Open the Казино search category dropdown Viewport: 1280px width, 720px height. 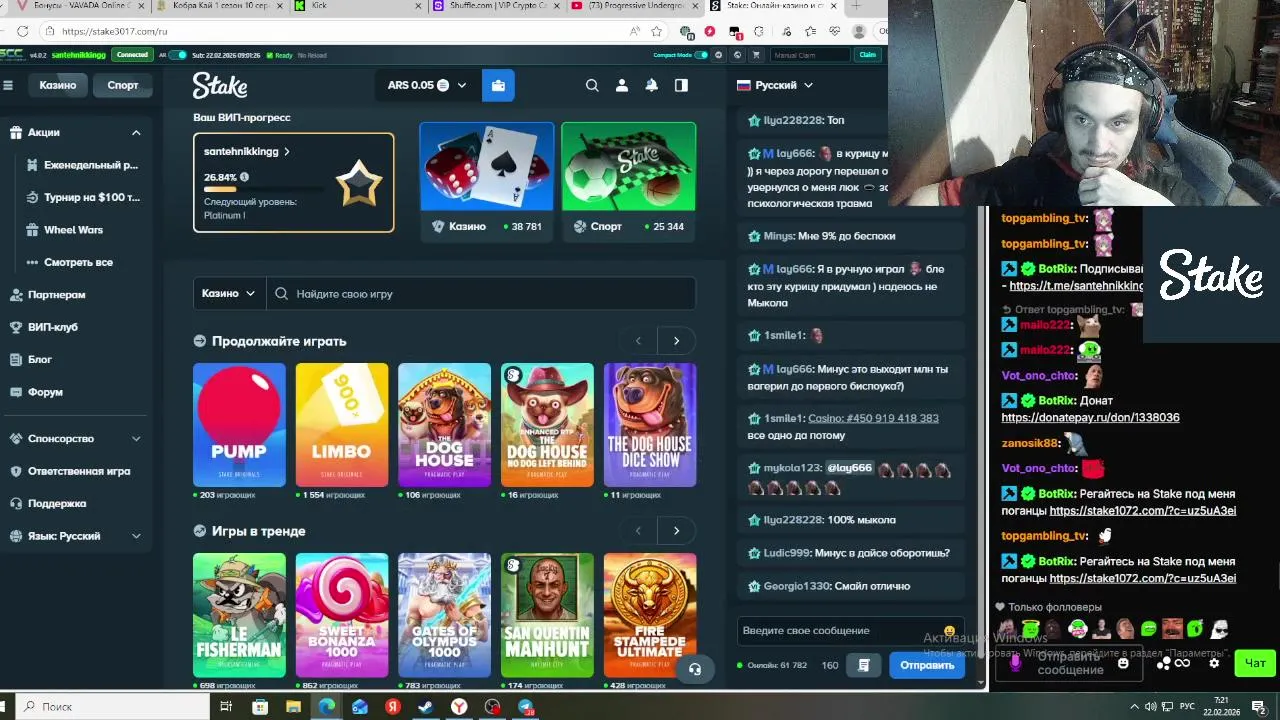[229, 293]
